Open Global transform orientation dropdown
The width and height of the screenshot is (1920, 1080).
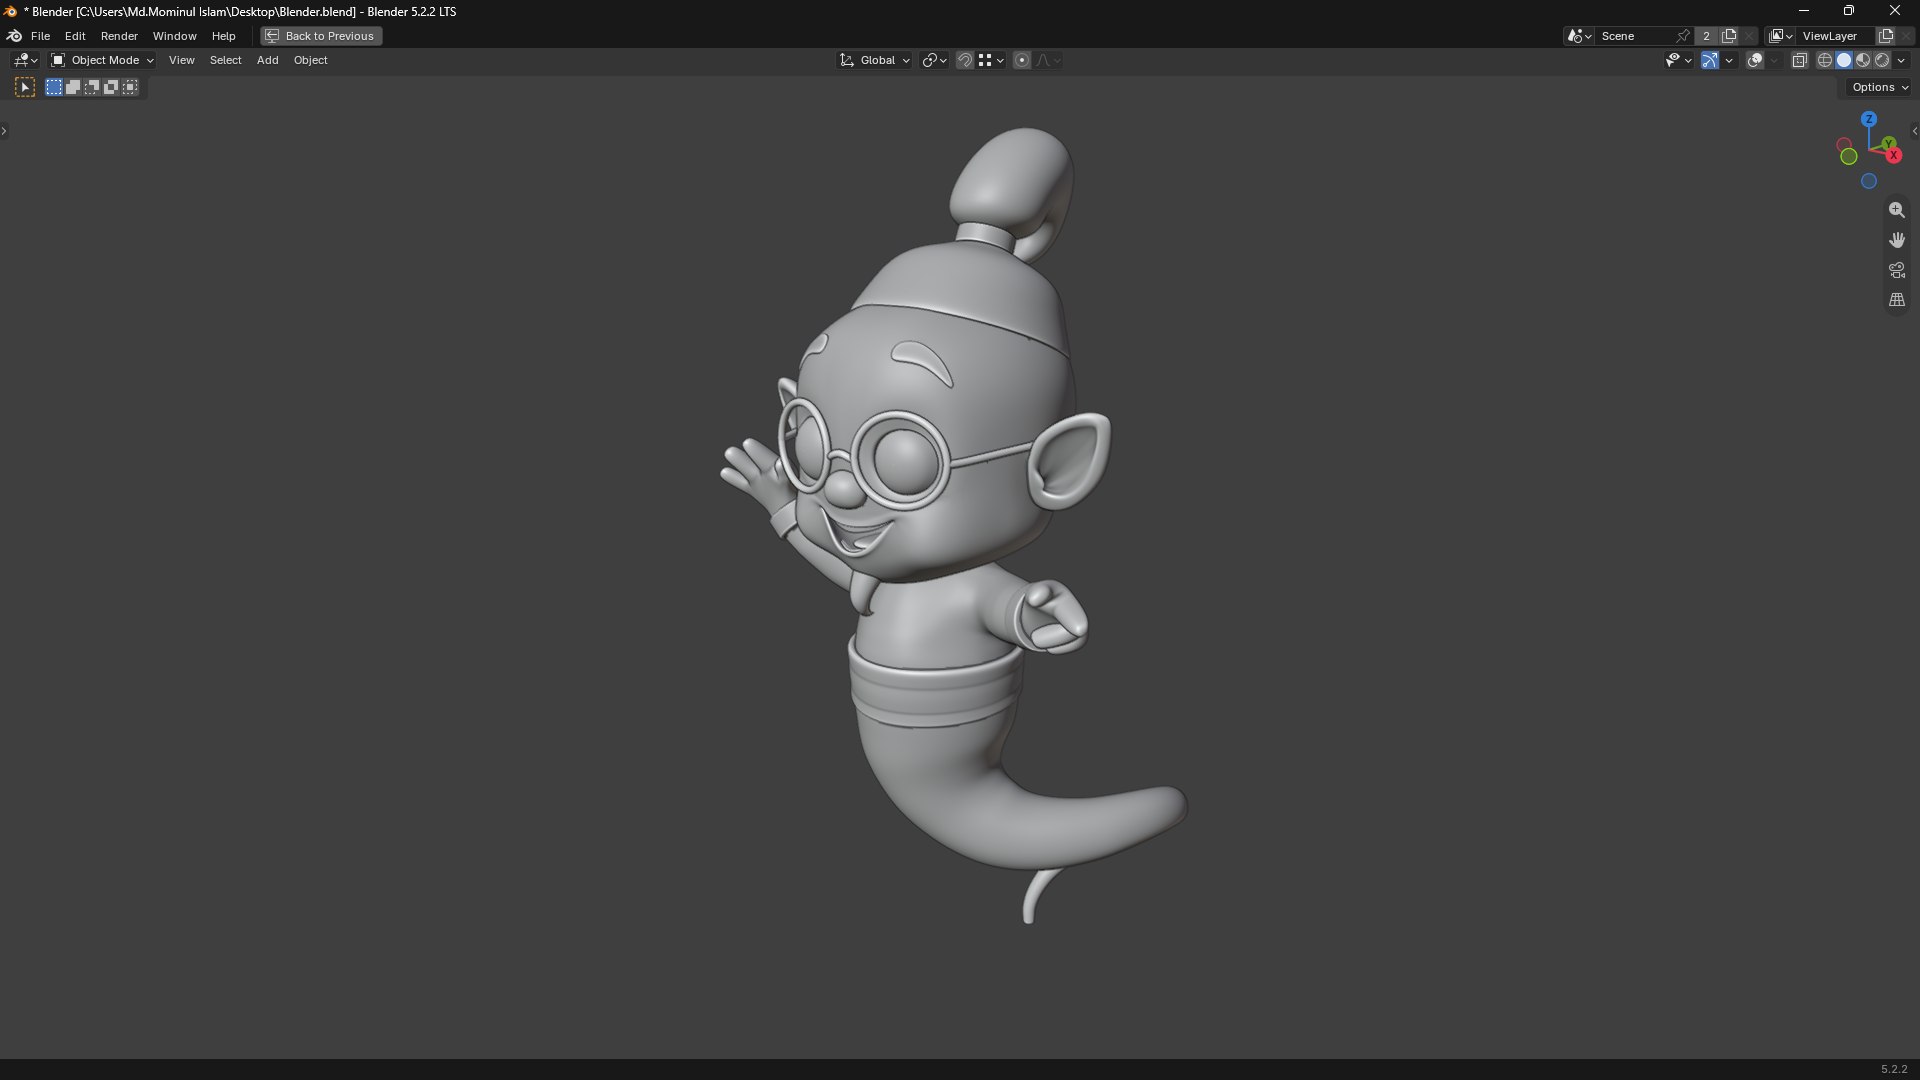875,61
